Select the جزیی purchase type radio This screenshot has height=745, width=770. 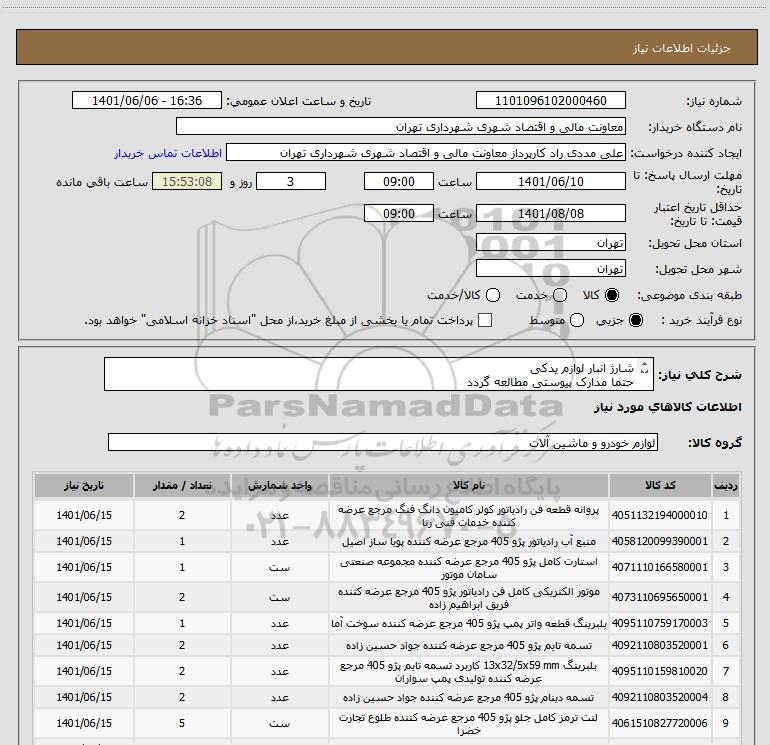click(636, 320)
